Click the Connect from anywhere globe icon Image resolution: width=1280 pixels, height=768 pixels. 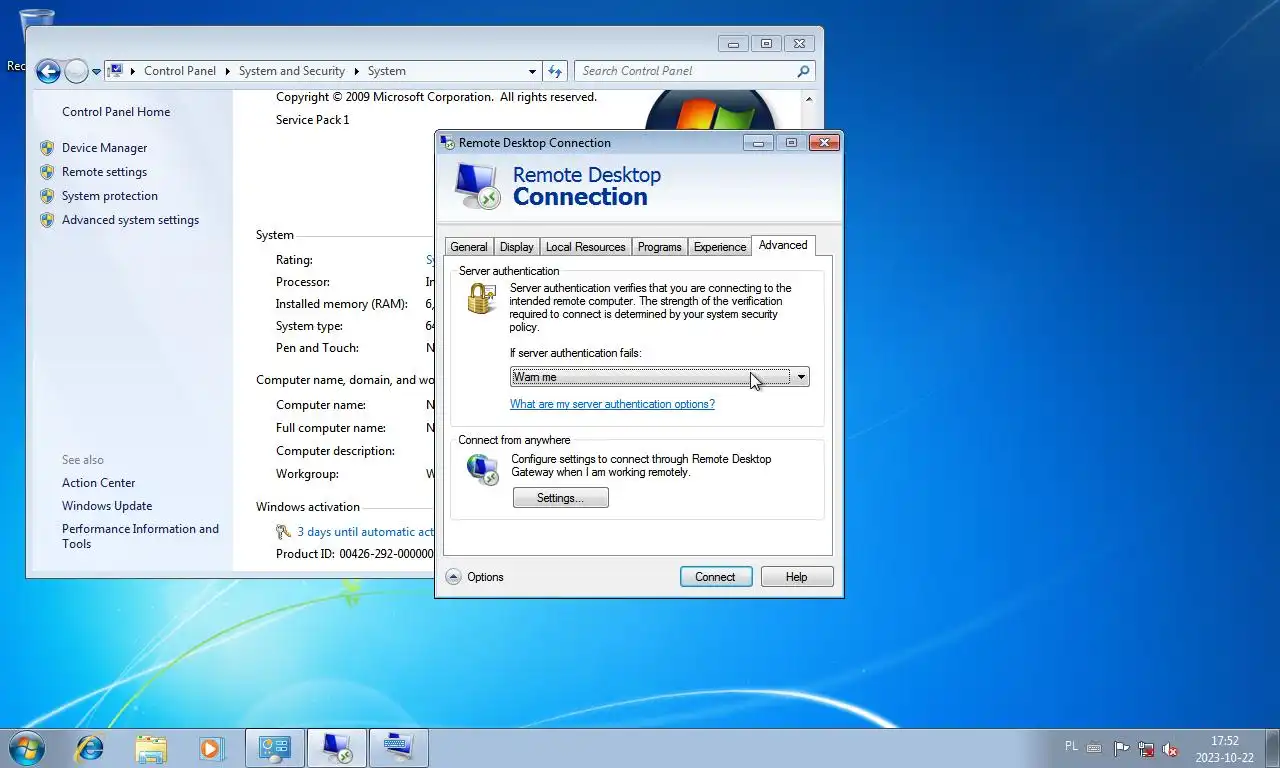point(483,468)
